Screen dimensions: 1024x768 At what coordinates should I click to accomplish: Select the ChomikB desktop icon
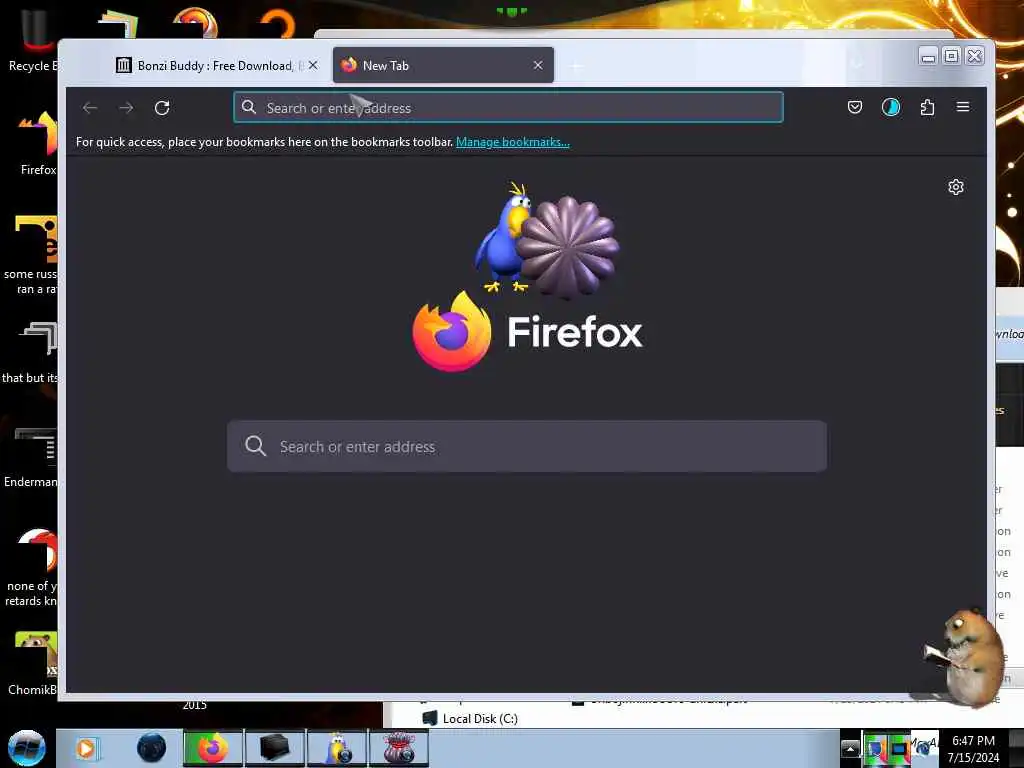(33, 663)
